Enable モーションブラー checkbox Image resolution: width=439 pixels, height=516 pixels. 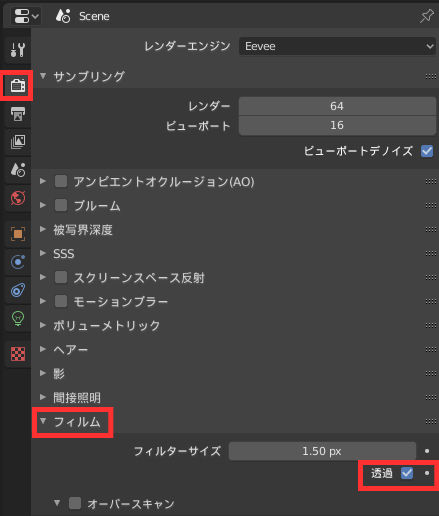tap(61, 301)
